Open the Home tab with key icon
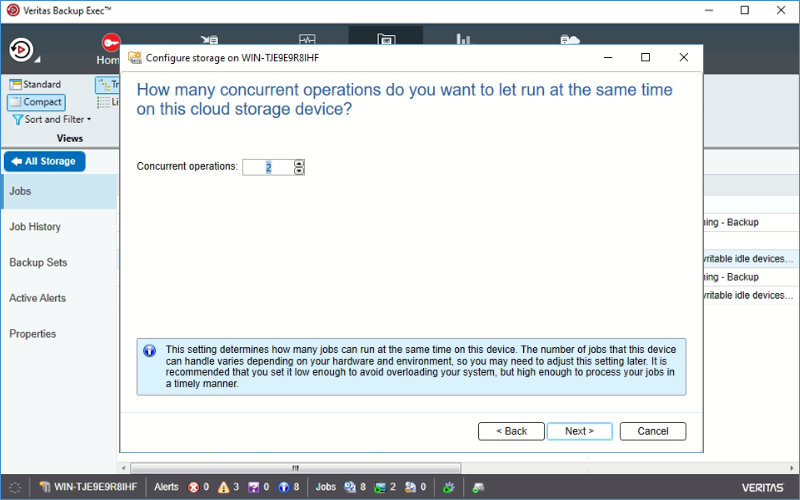 coord(109,49)
